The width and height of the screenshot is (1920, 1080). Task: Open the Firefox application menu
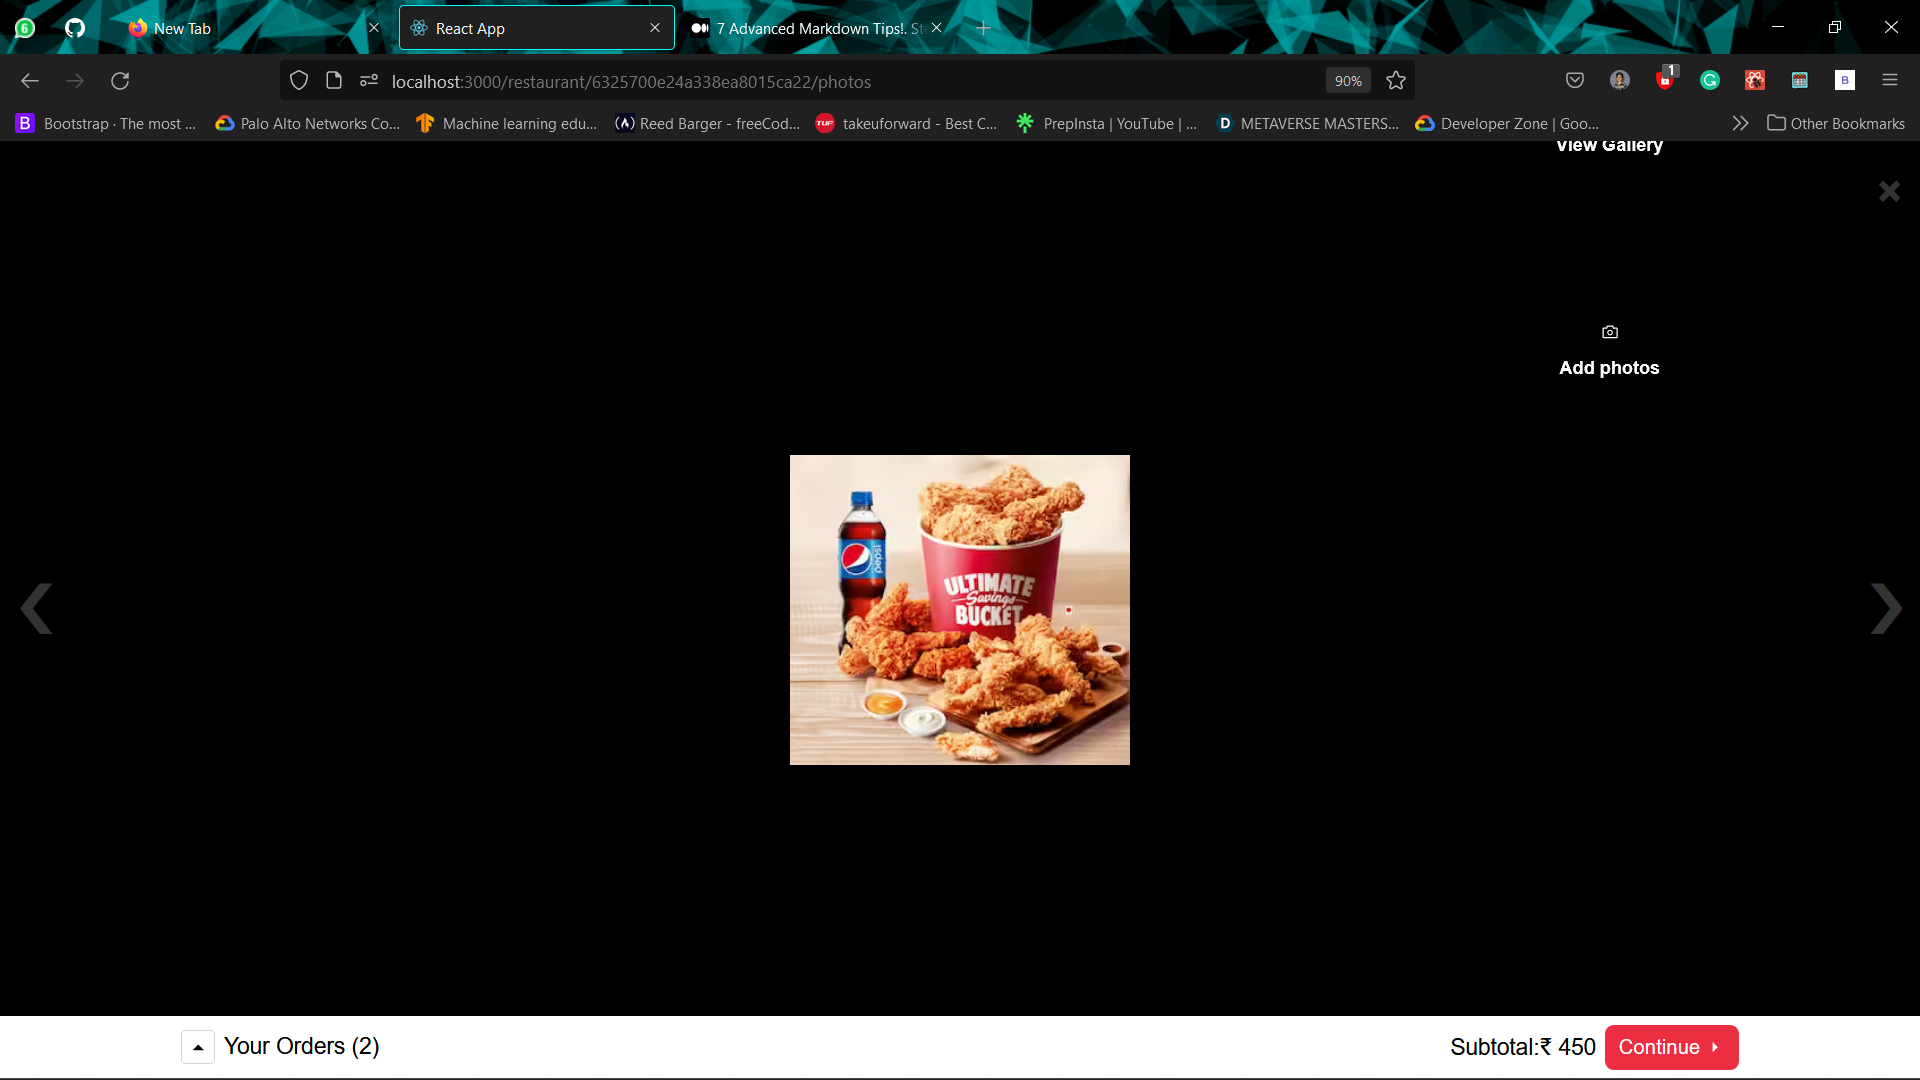[x=1890, y=81]
